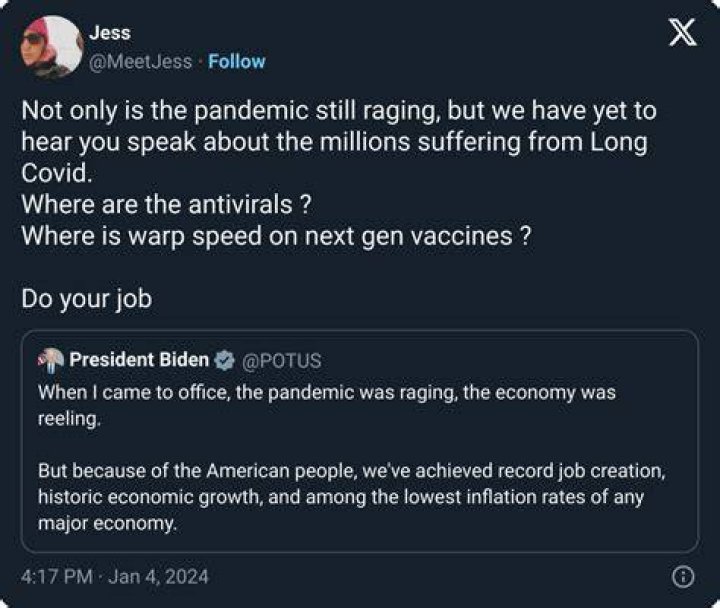Click the 'Do your job' line
Viewport: 720px width, 608px height.
pyautogui.click(x=86, y=299)
